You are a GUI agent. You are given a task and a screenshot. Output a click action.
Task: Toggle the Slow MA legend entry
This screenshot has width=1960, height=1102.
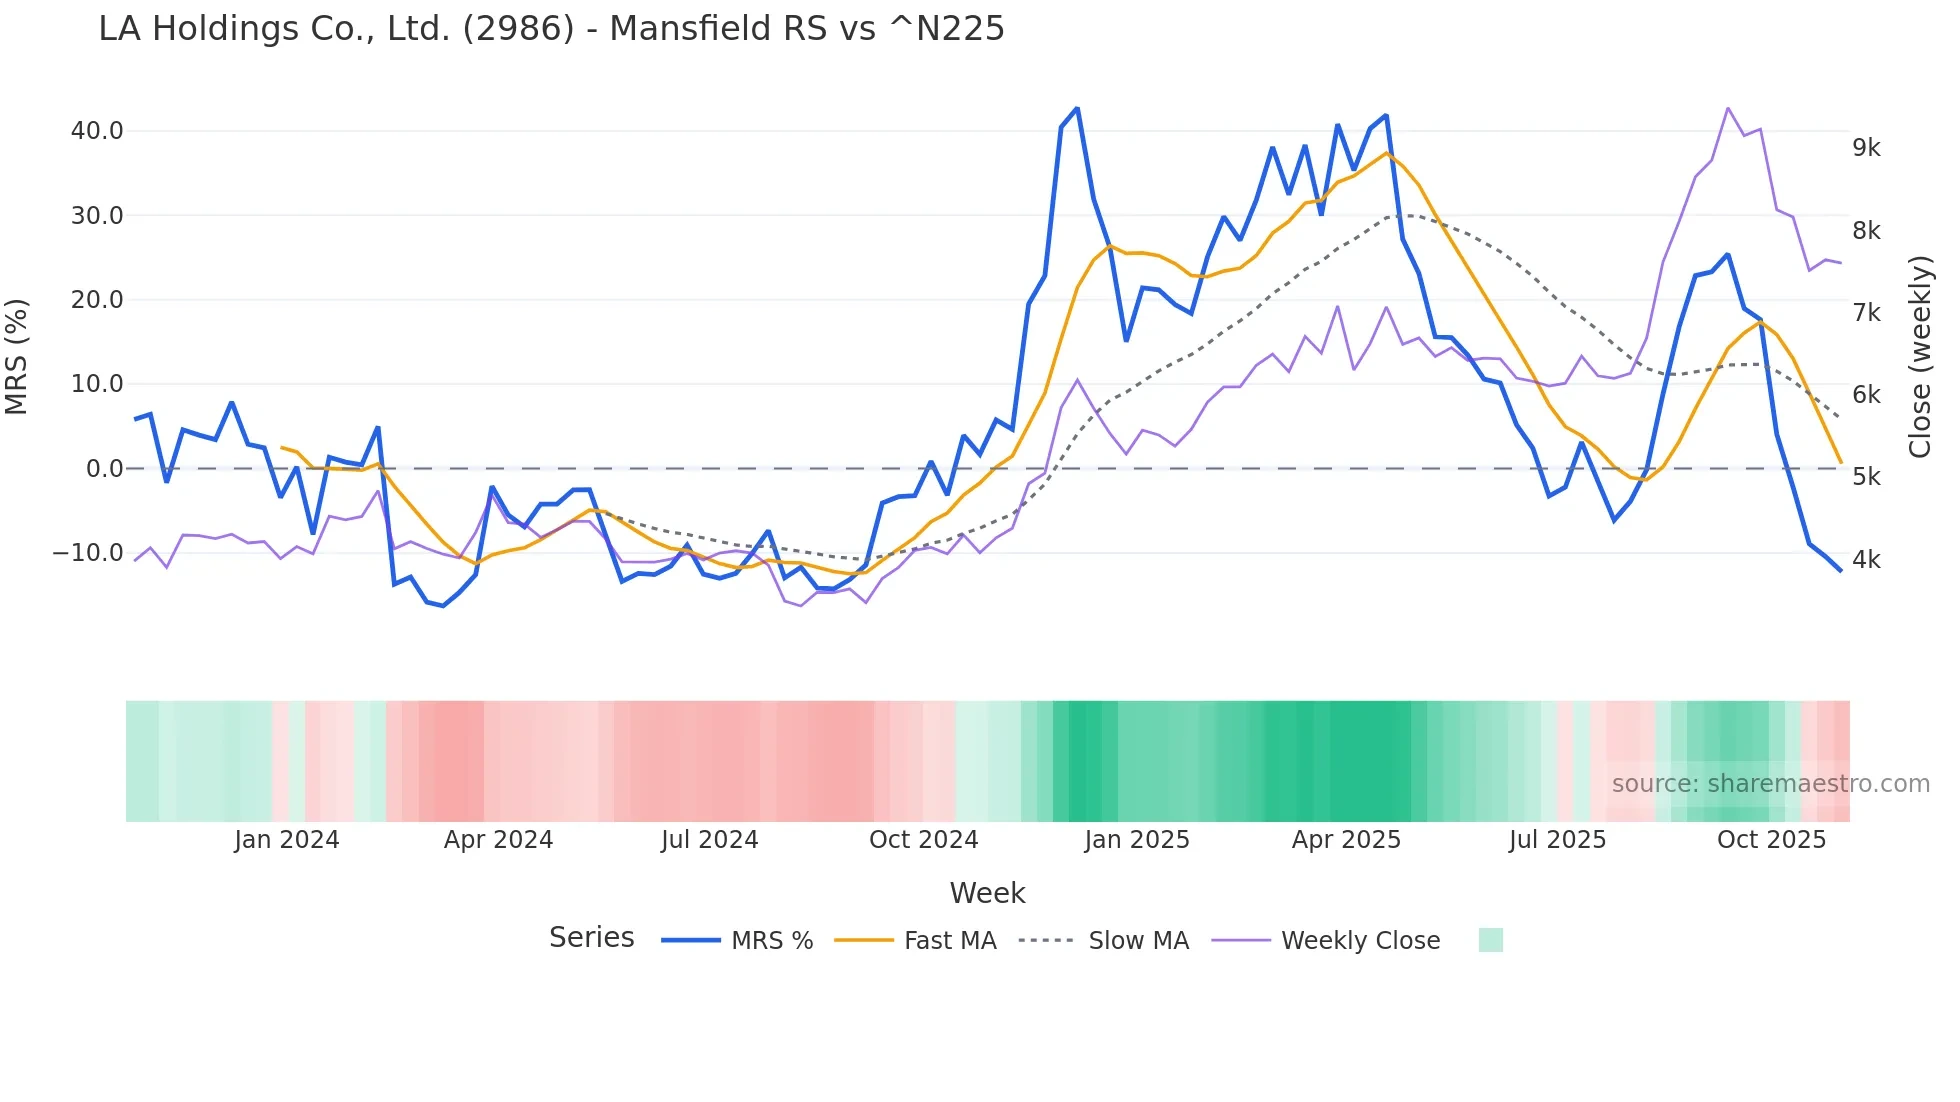pos(1104,941)
